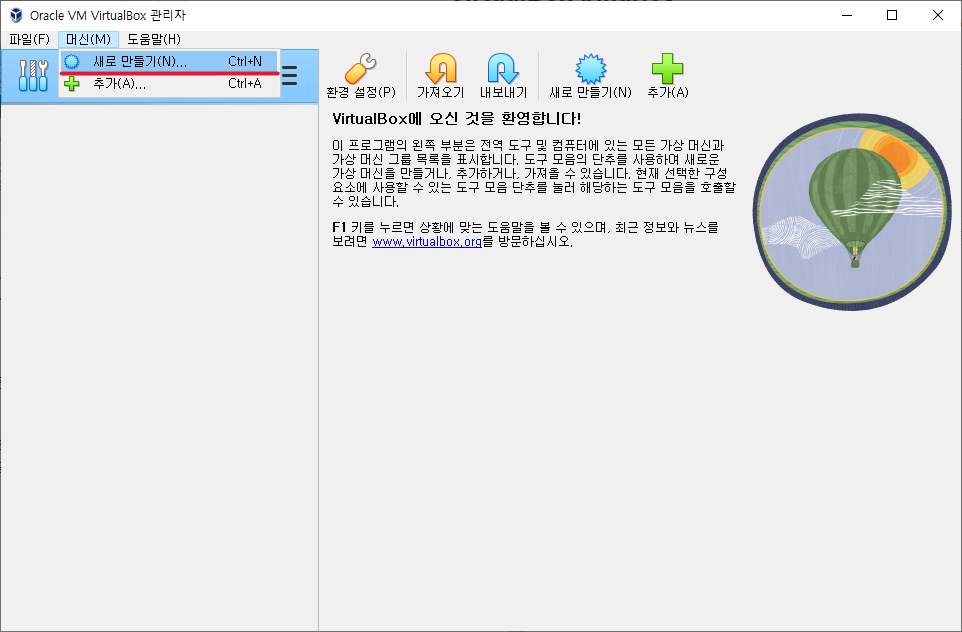Screen dimensions: 962x632
Task: Click the green plus 추가(A) toolbar icon
Action: [x=668, y=69]
